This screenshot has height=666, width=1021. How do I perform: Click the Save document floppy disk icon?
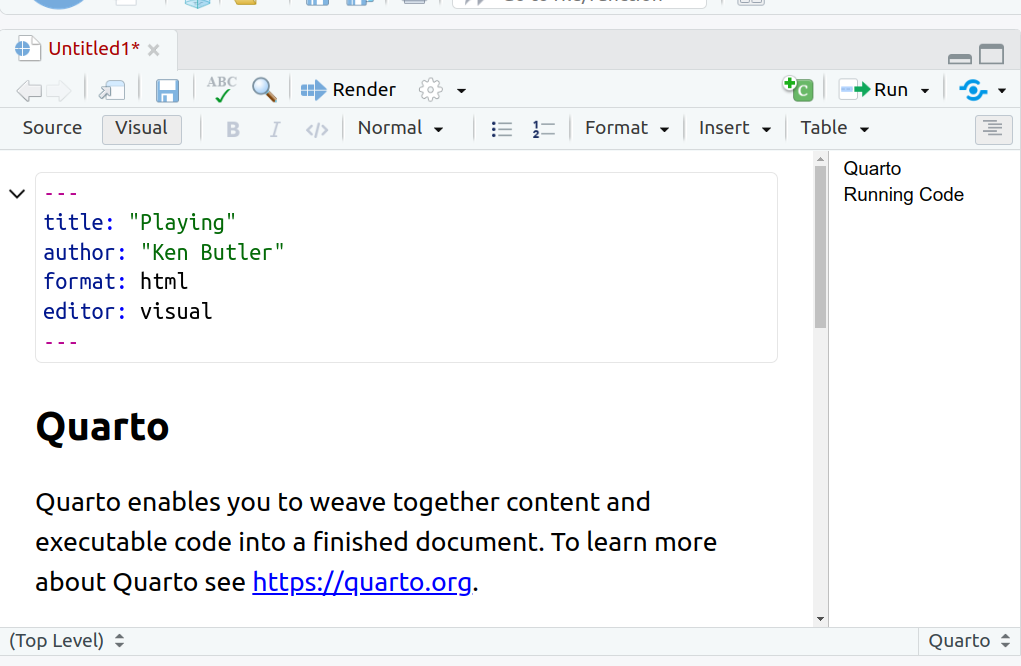[167, 90]
